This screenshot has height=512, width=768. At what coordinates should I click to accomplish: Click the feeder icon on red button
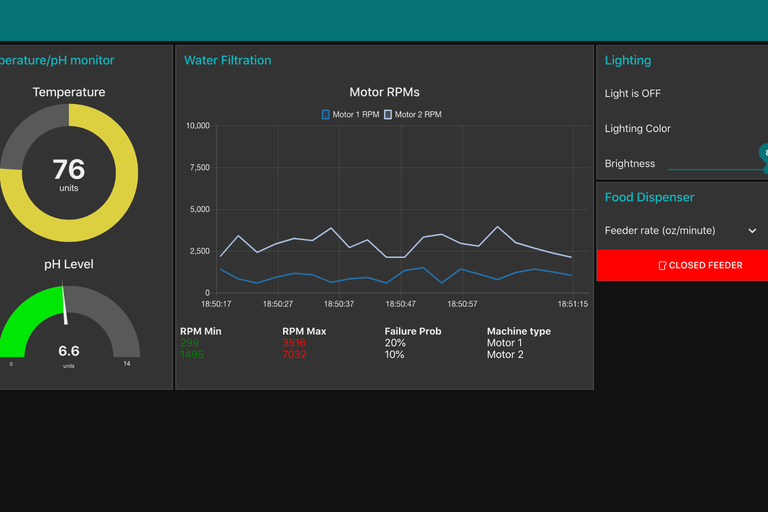[661, 266]
